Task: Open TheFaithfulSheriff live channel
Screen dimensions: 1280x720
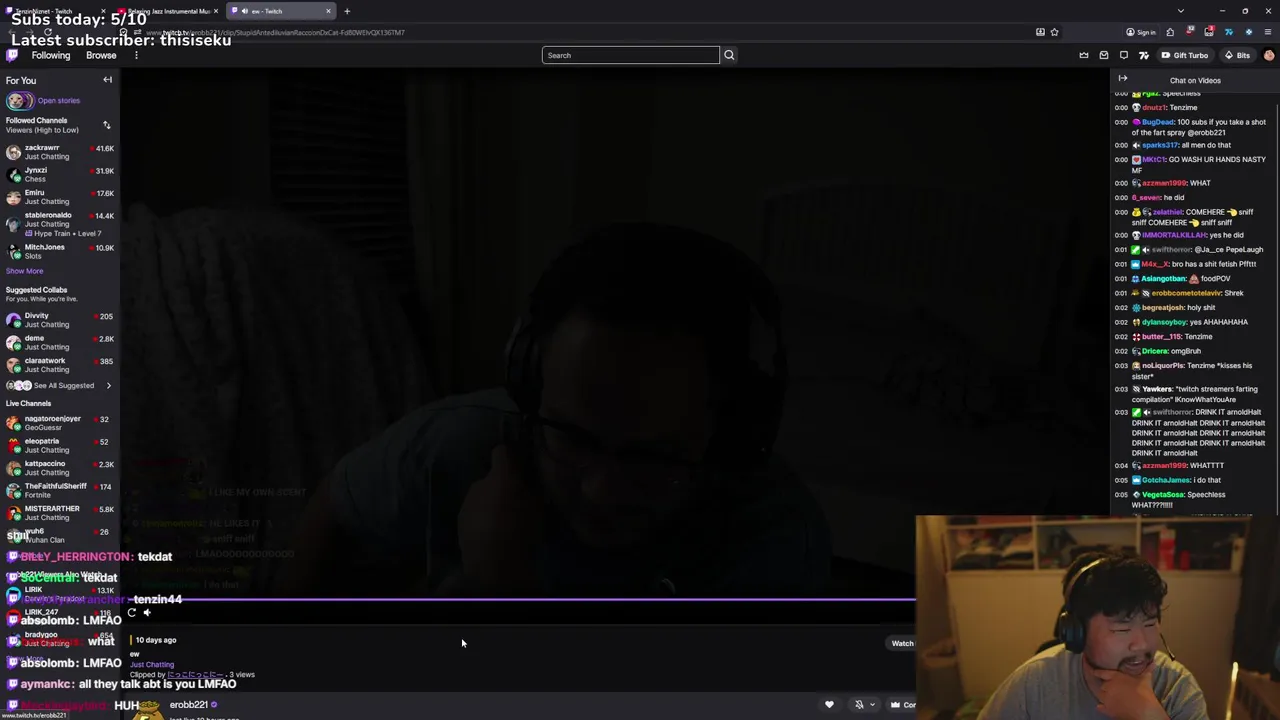Action: (60, 490)
